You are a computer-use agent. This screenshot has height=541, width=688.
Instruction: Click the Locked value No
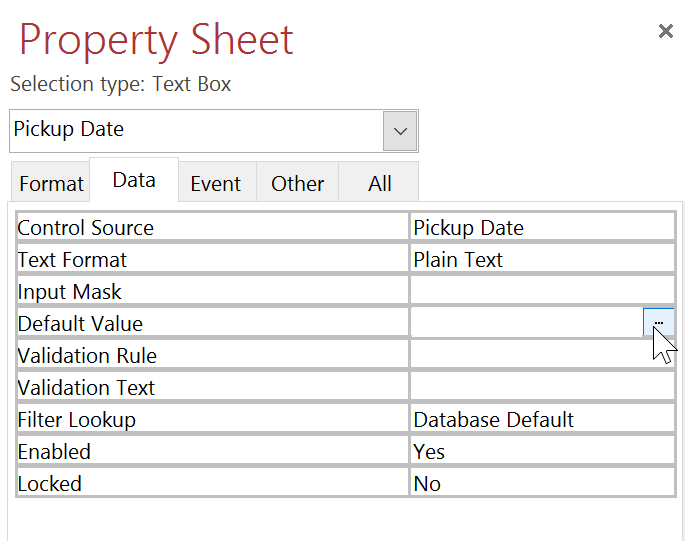point(542,484)
